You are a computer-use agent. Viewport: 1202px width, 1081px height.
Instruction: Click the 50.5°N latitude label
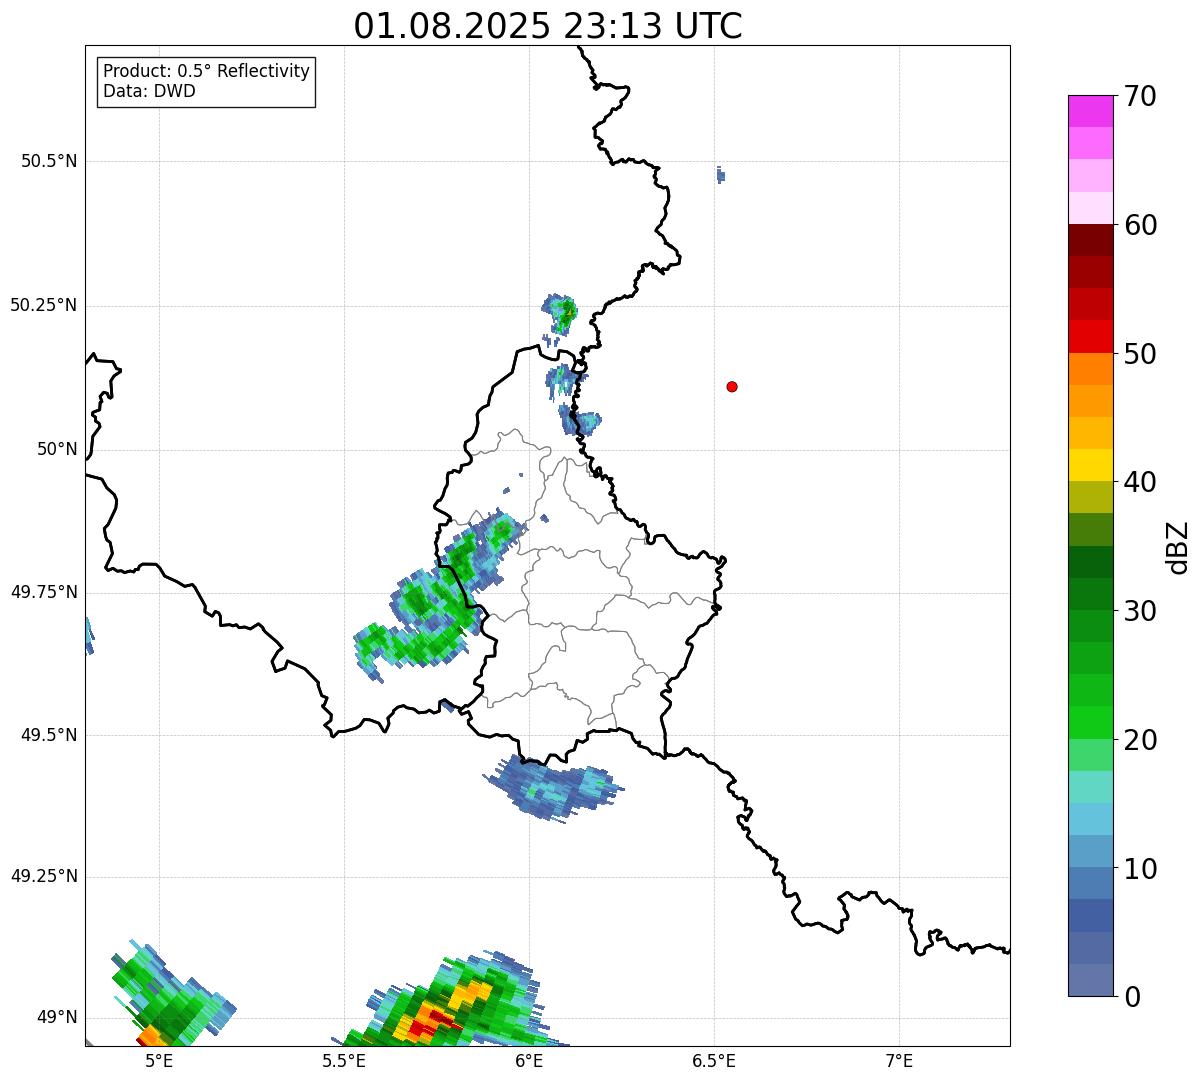(x=49, y=161)
